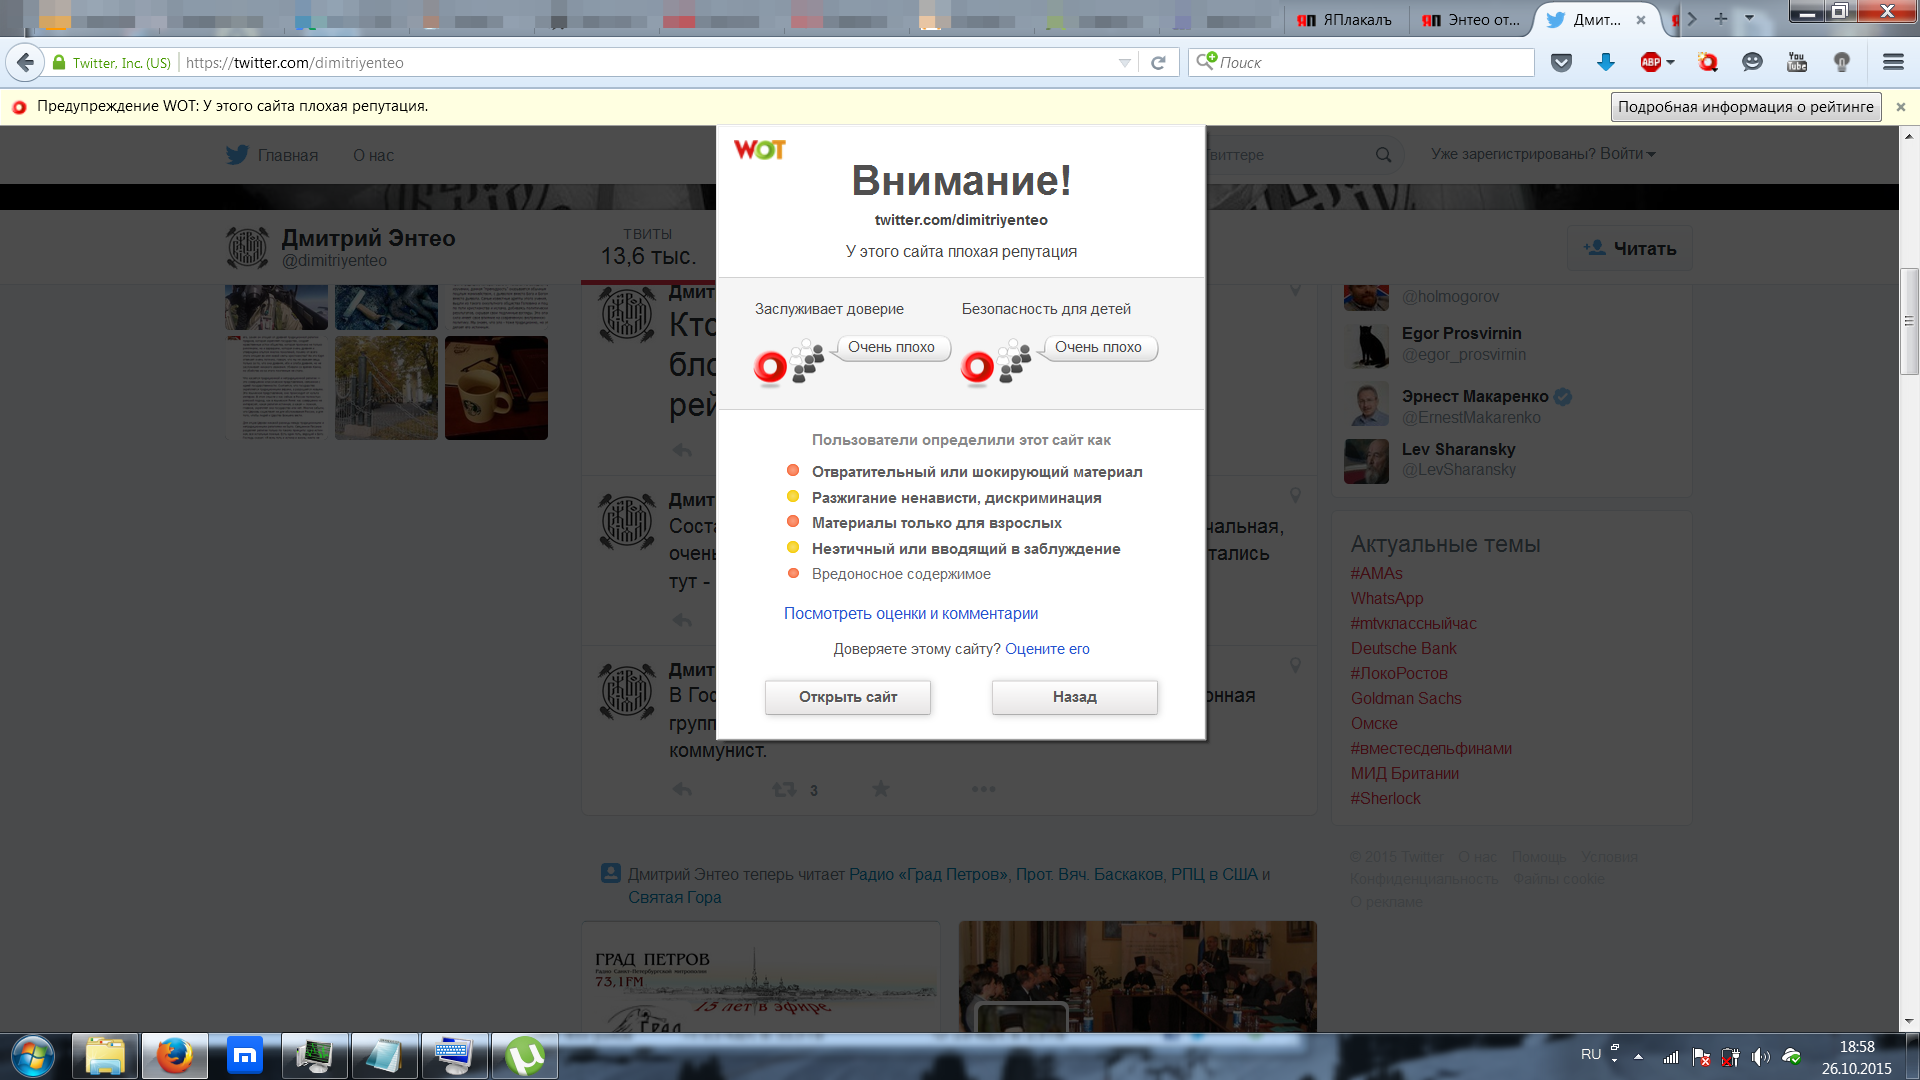
Task: Dismiss the WOT warning notification bar
Action: 1901,107
